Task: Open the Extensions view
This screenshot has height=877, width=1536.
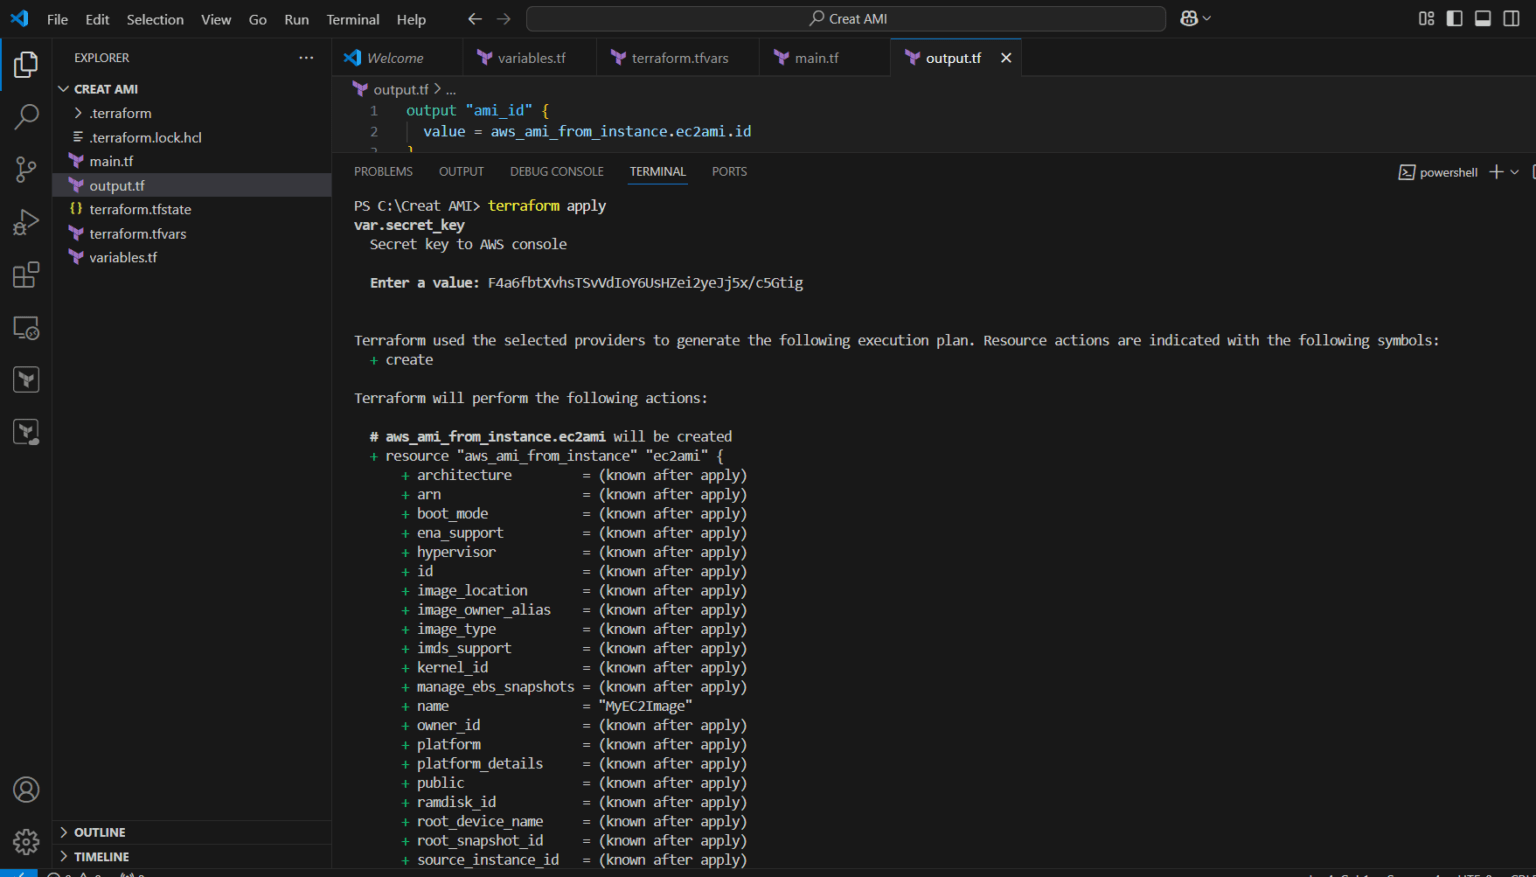Action: pos(25,274)
